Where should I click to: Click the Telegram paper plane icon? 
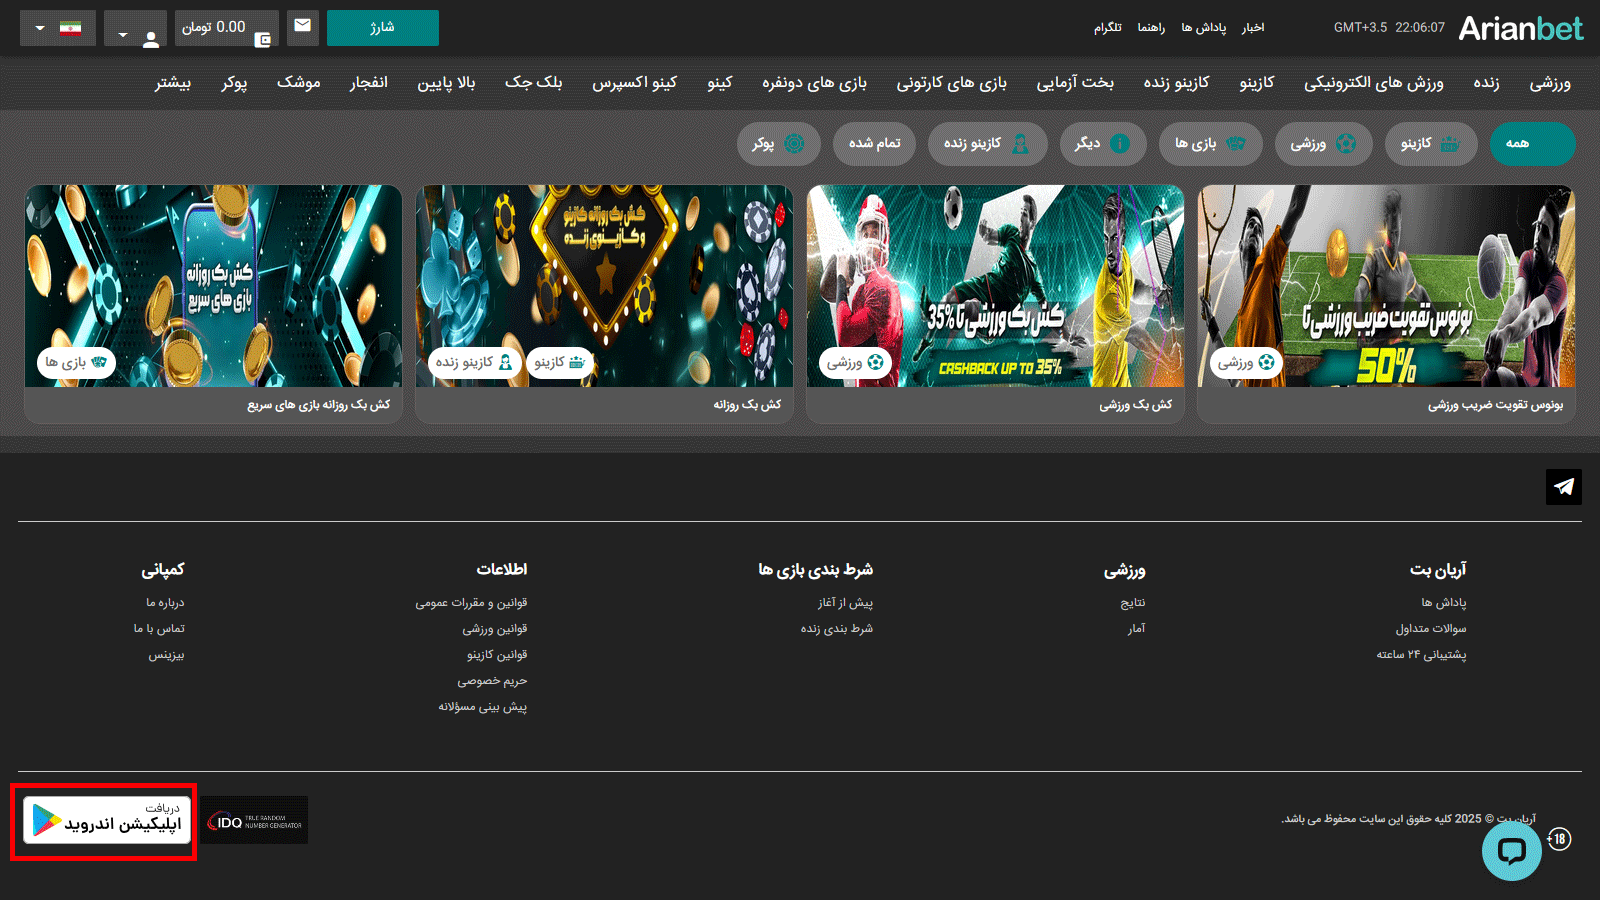1564,487
